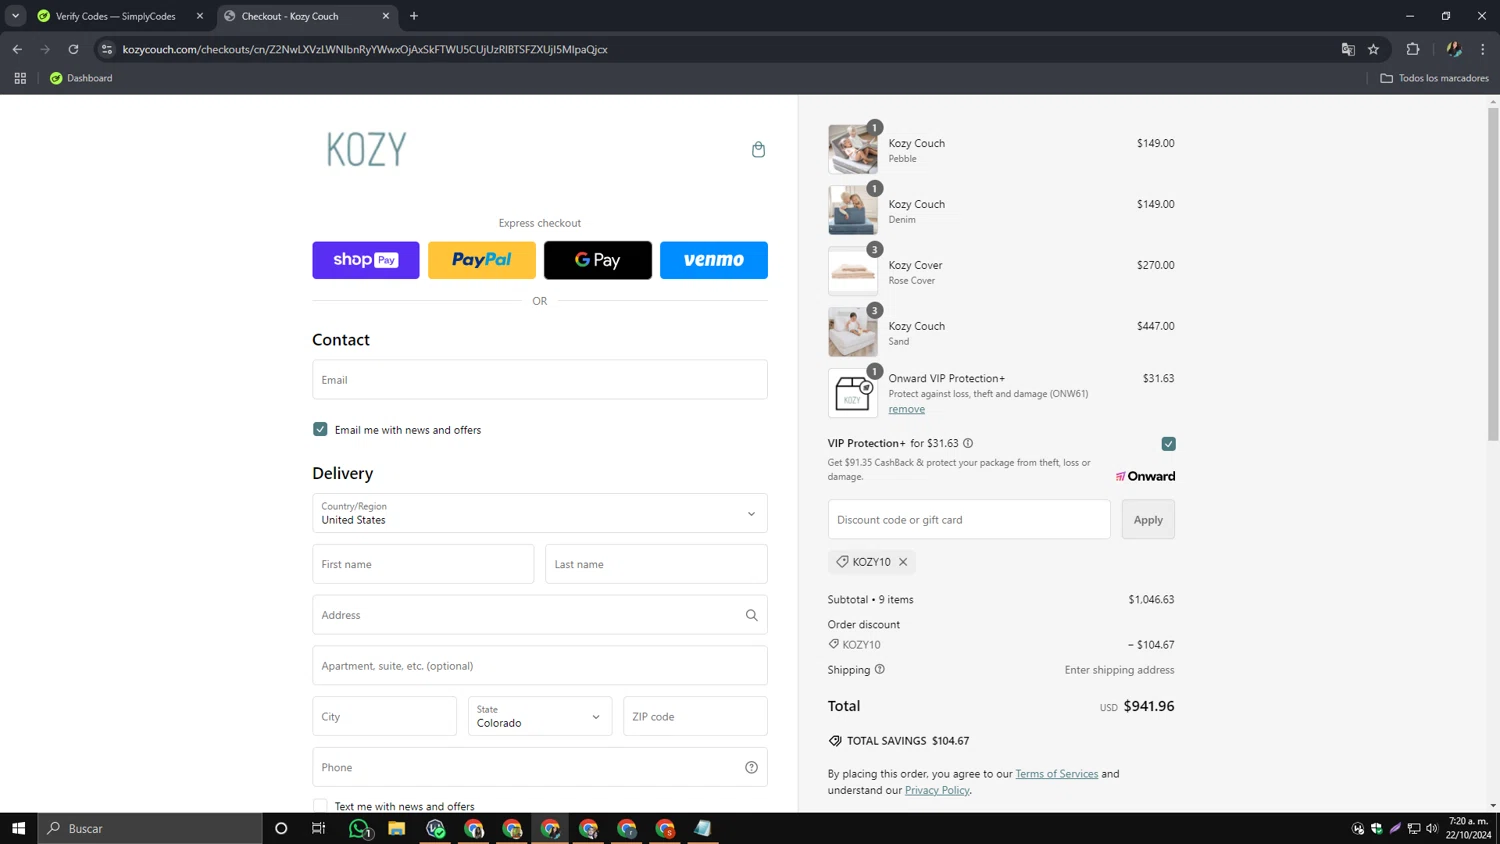This screenshot has height=844, width=1500.
Task: Click the Kozy Couch Sand thumbnail
Action: click(853, 332)
